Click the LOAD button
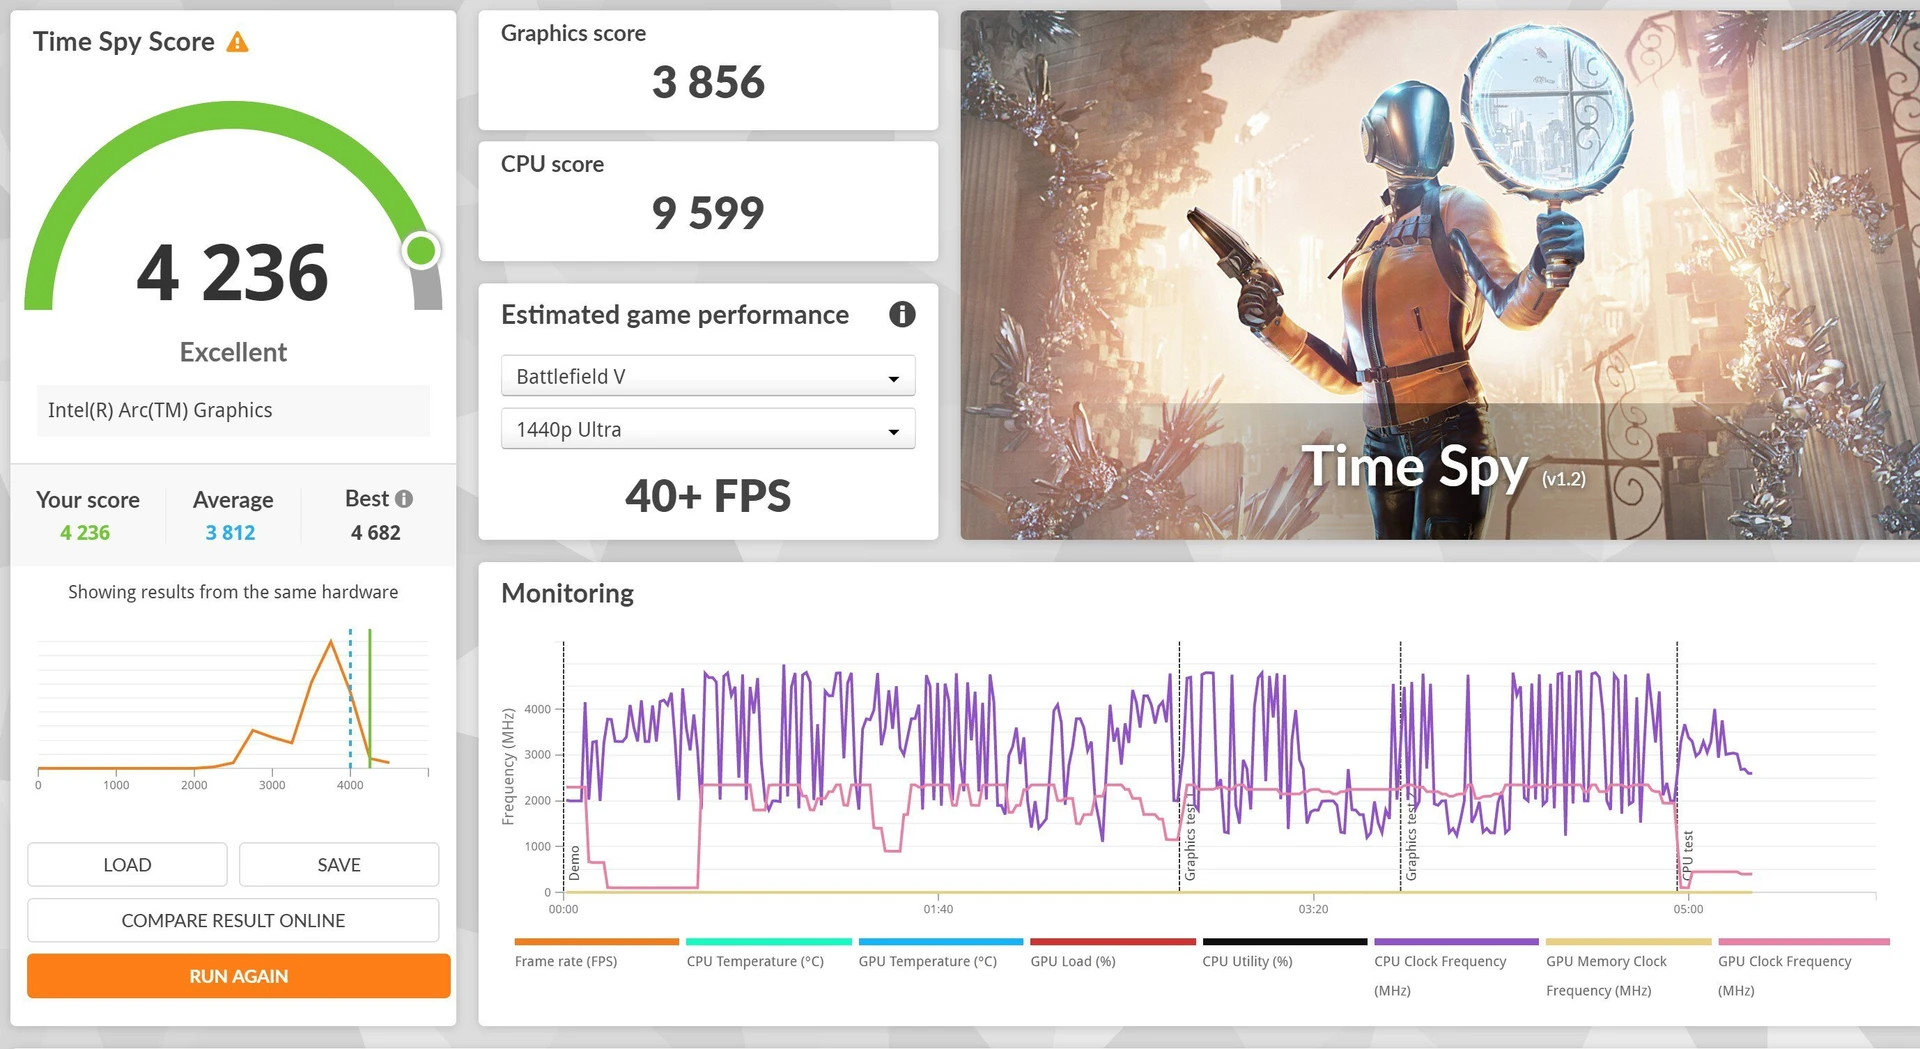1920x1049 pixels. 127,865
